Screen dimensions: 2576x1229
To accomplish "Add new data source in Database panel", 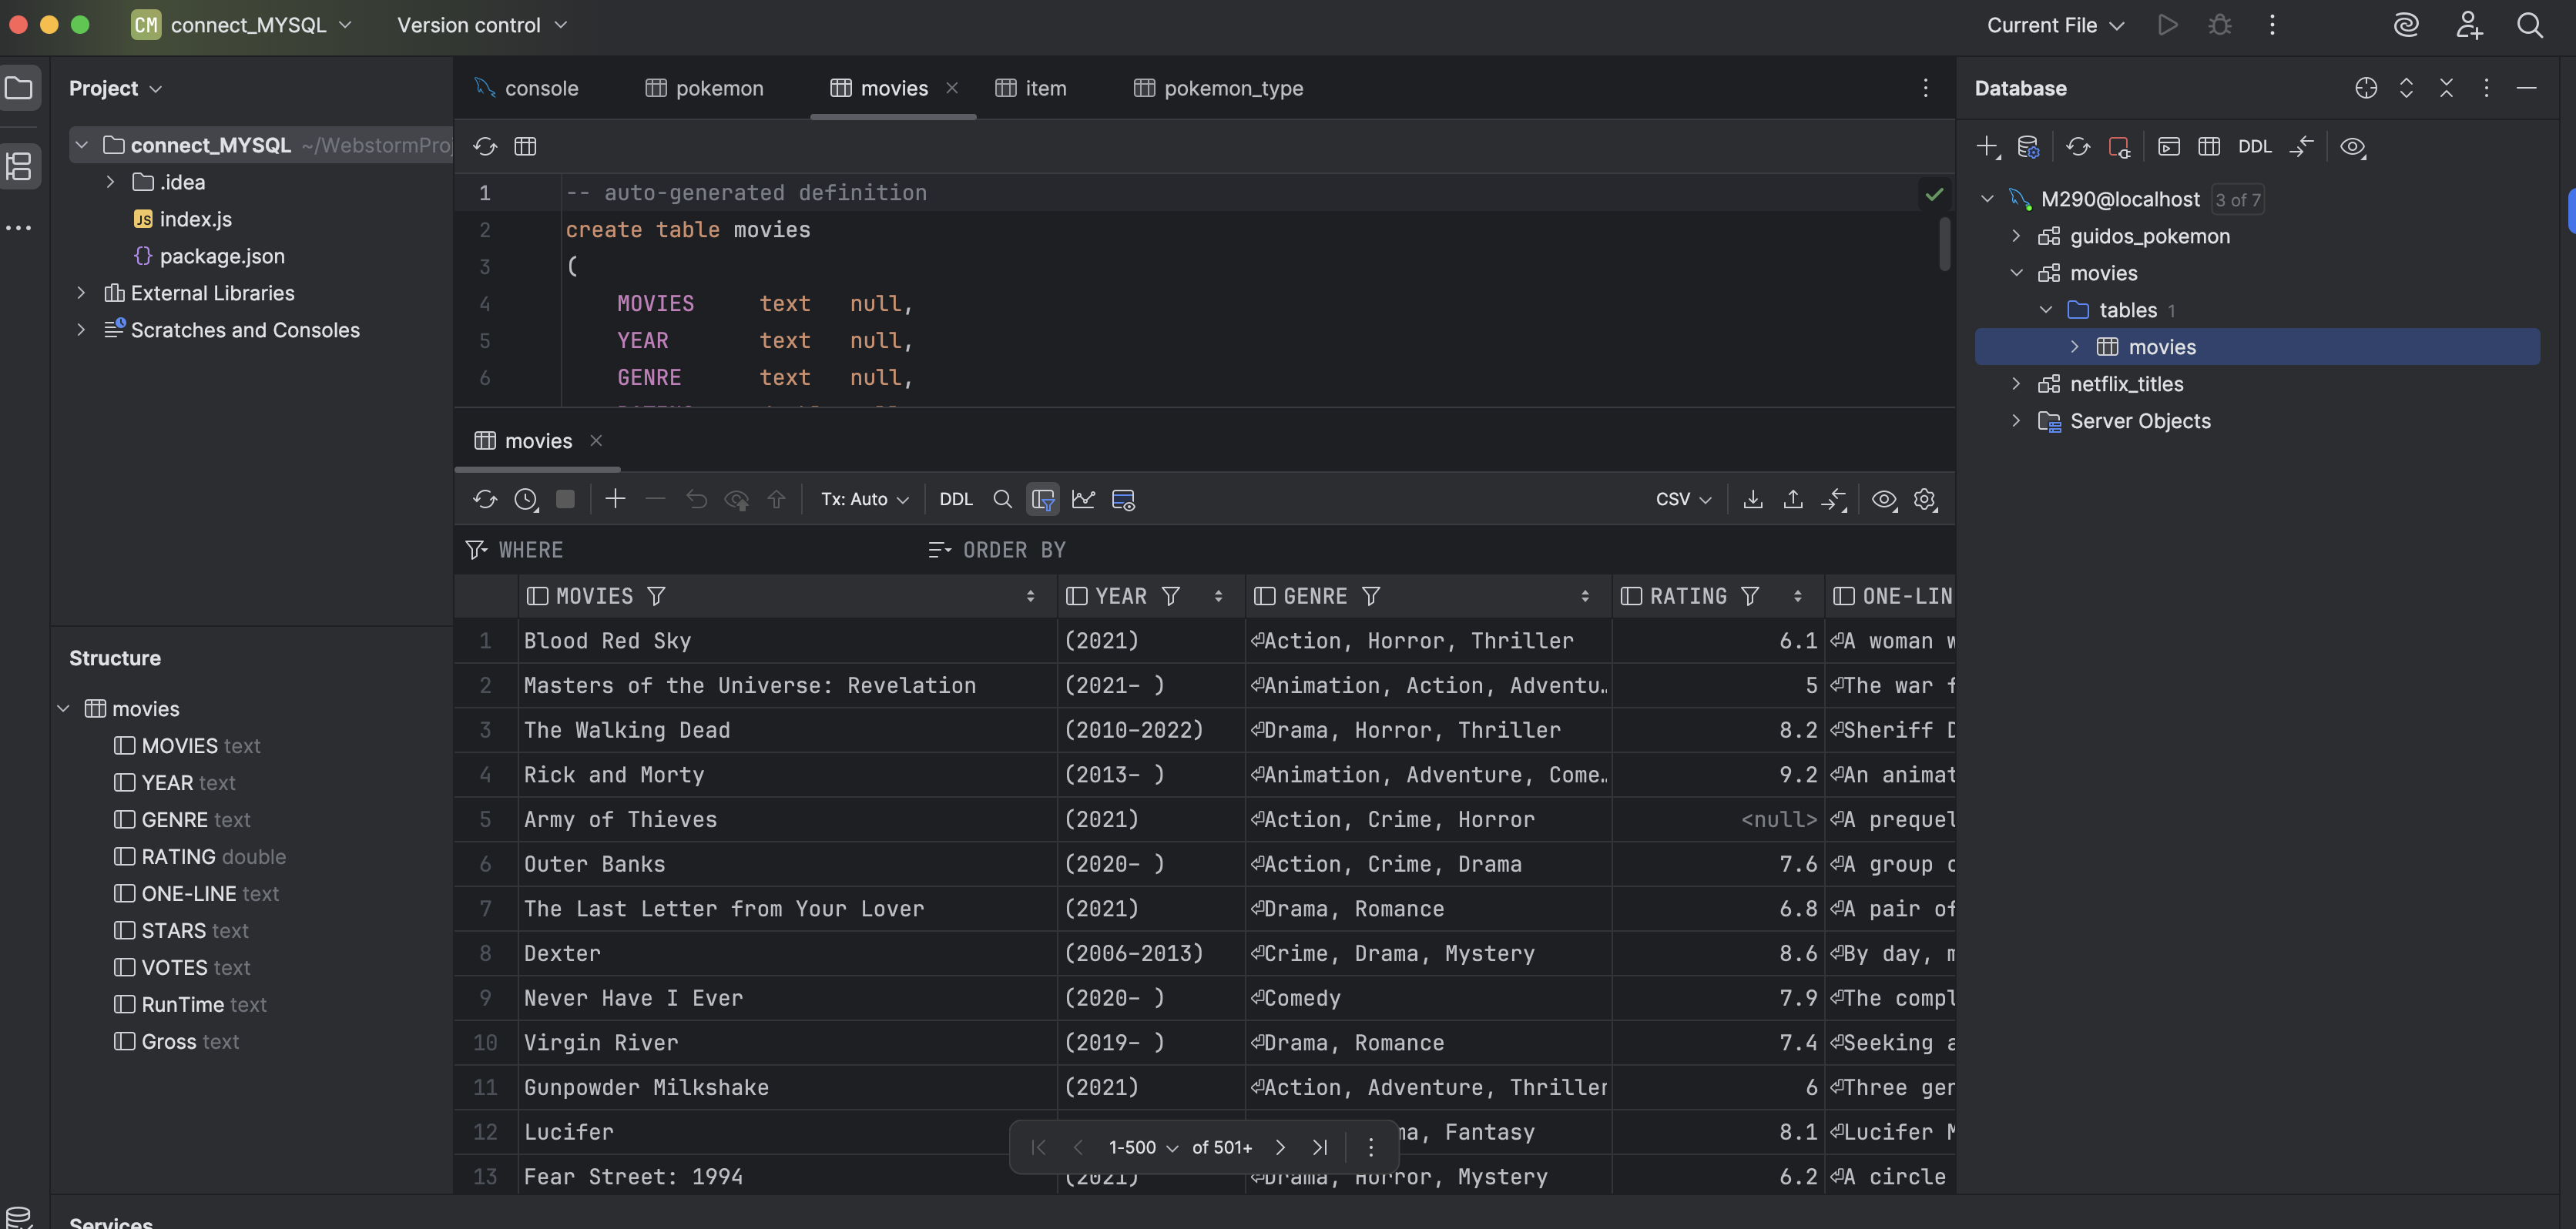I will (1988, 146).
